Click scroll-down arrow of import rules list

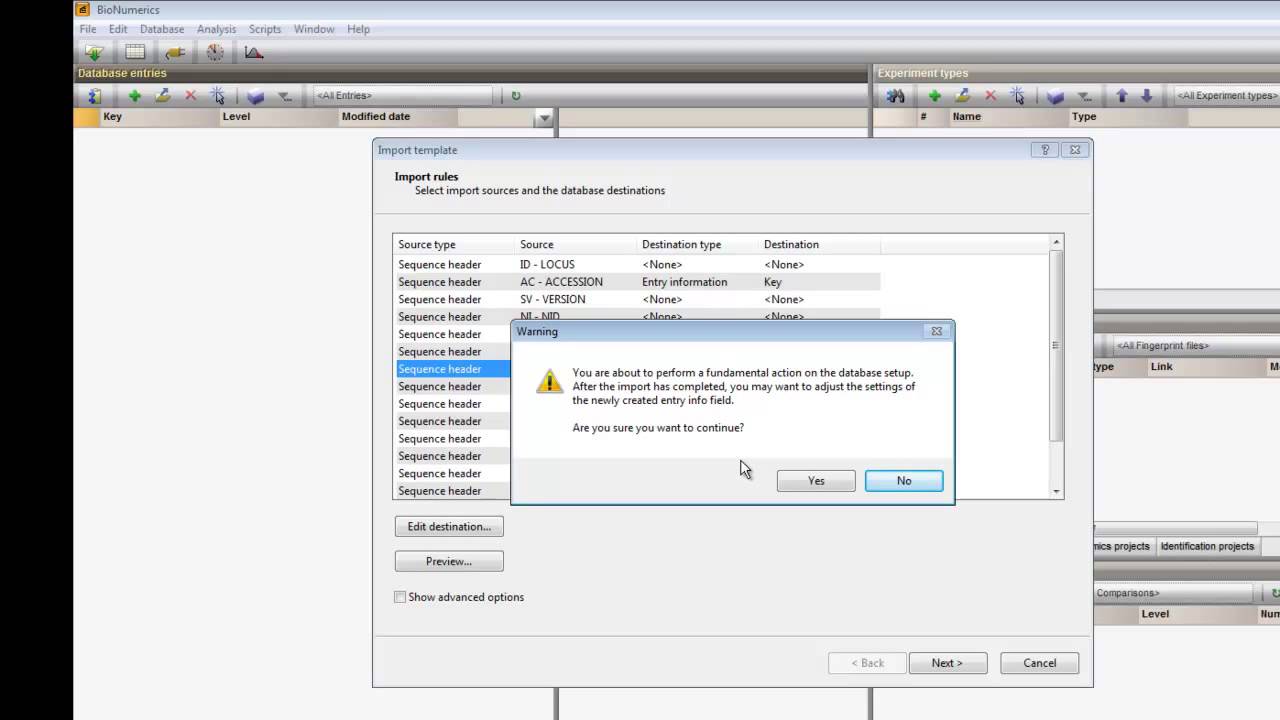click(x=1056, y=491)
